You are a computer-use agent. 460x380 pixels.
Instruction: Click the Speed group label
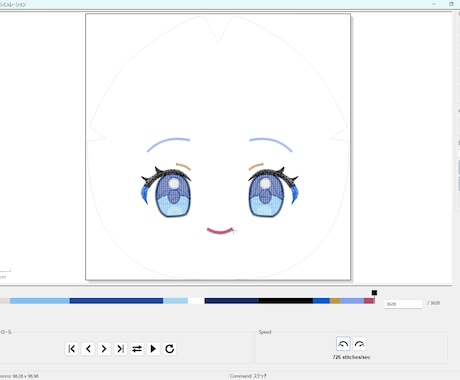tap(265, 332)
